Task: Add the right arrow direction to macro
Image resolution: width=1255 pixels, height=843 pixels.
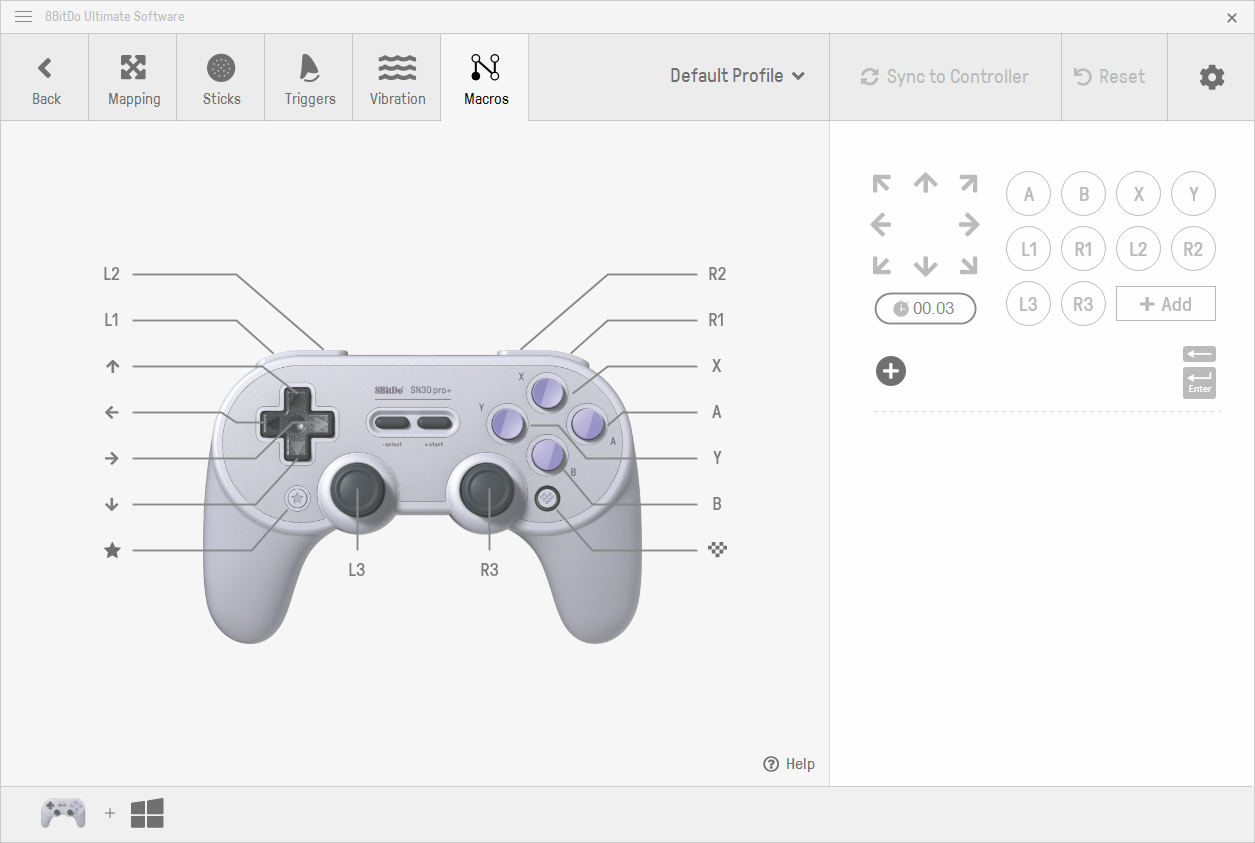Action: click(x=969, y=225)
